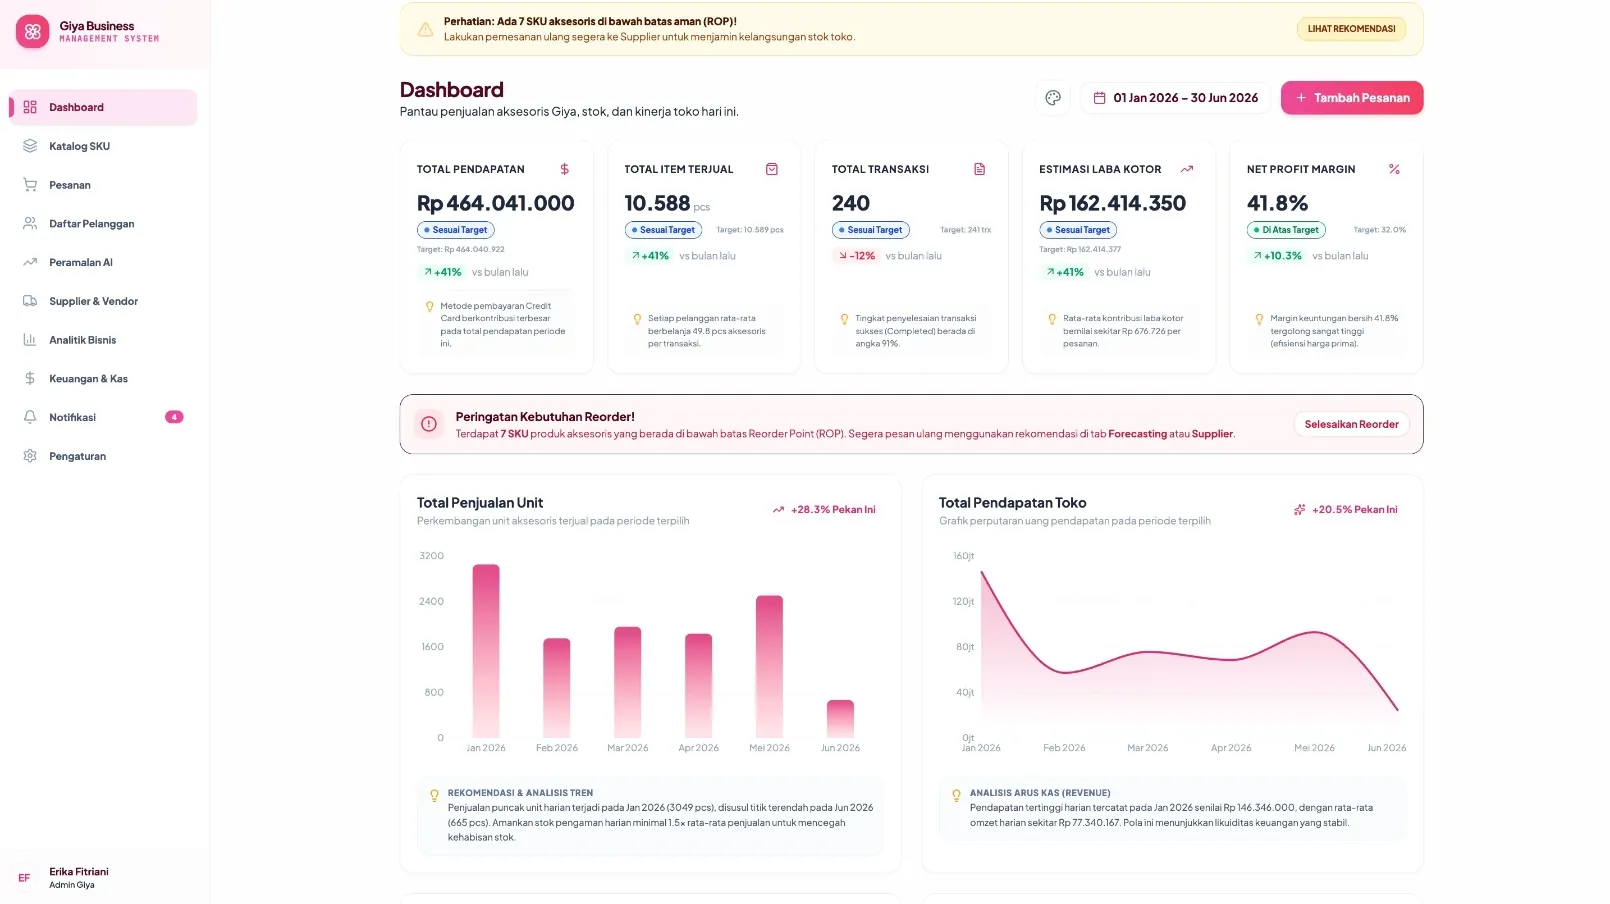Click the Giya Business logo icon

(x=33, y=32)
